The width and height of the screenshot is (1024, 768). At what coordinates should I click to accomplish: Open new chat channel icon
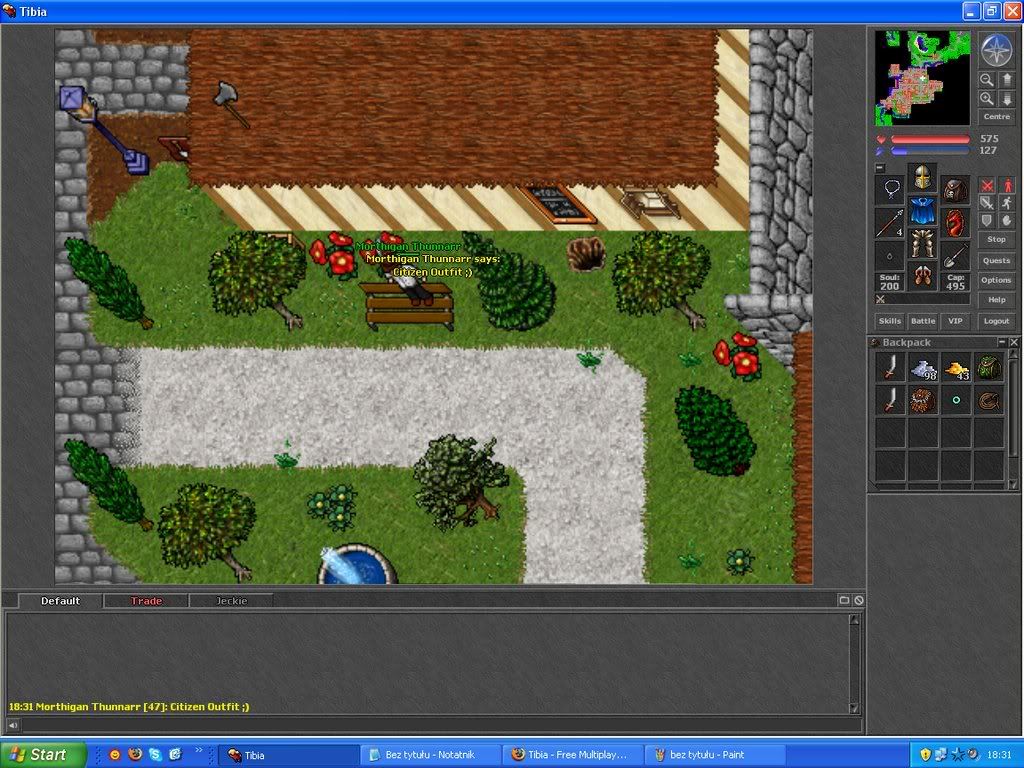844,600
